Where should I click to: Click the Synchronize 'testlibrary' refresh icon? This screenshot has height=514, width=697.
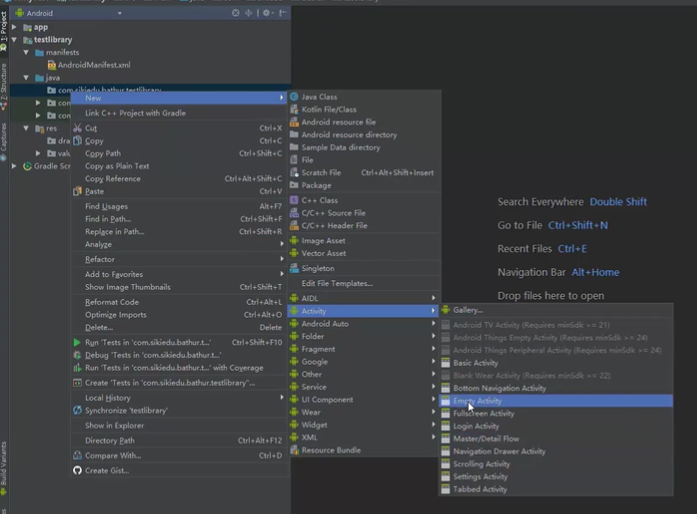coord(77,410)
